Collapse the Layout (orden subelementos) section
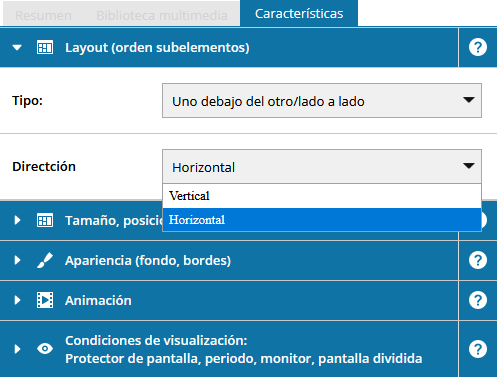This screenshot has width=497, height=377. [17, 47]
